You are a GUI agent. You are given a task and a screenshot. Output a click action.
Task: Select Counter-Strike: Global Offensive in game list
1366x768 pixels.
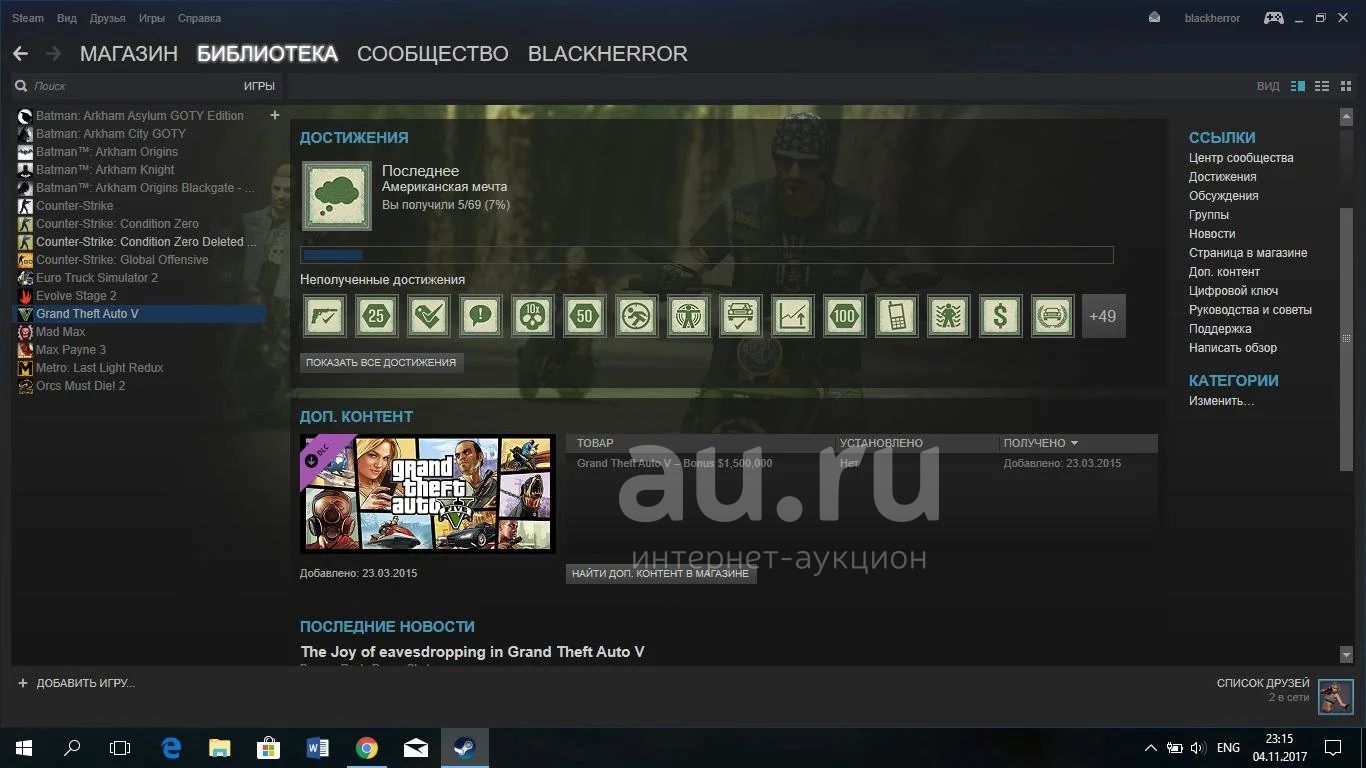pyautogui.click(x=122, y=260)
